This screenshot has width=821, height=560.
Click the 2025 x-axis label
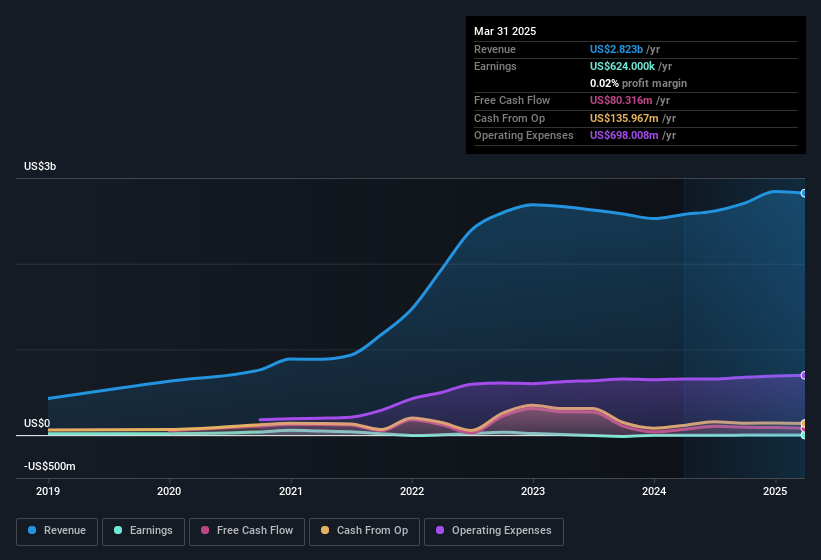click(775, 491)
